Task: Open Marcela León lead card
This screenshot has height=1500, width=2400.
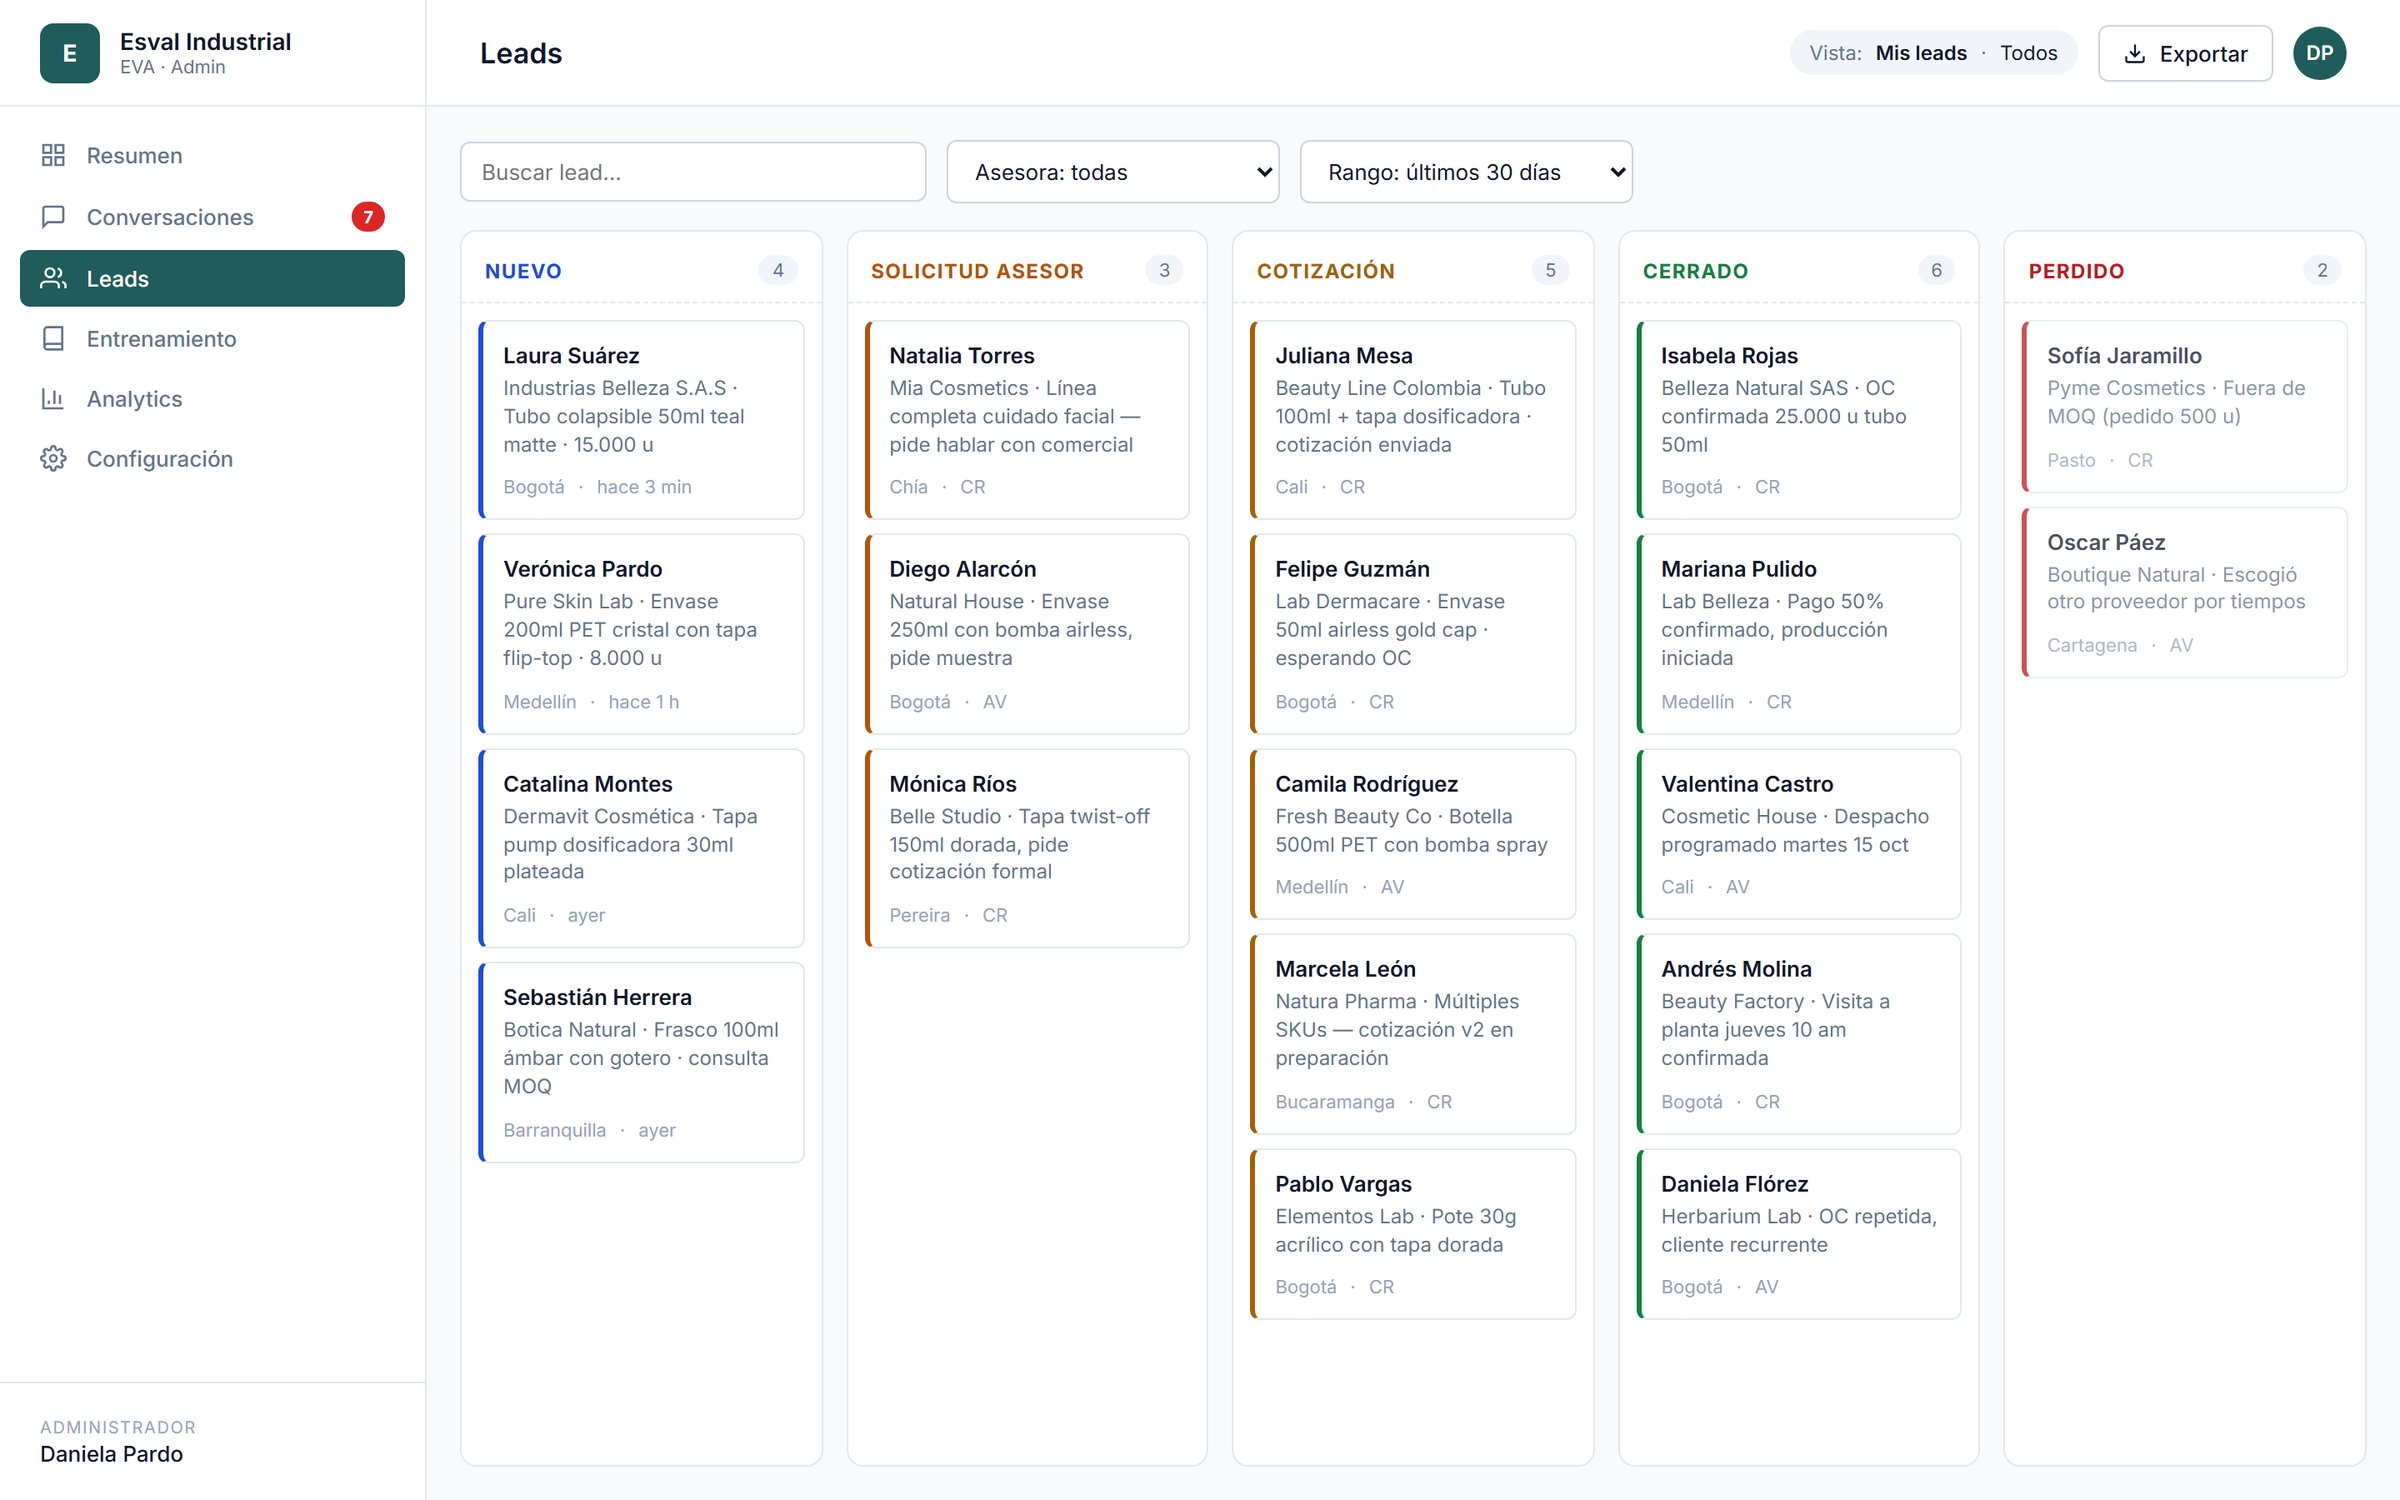Action: [x=1413, y=1033]
